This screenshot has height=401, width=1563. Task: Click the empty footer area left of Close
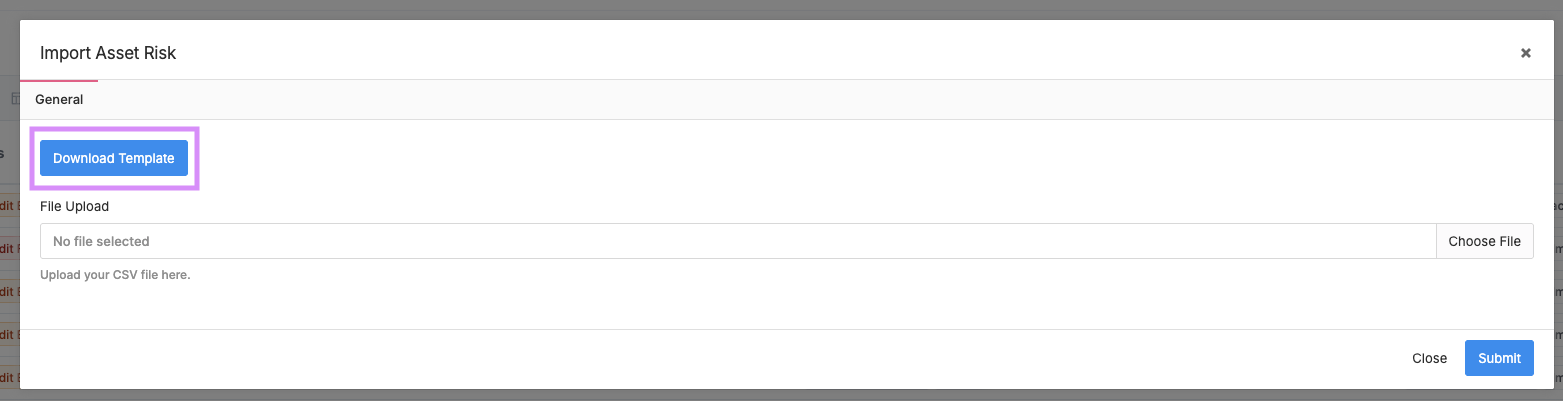point(700,358)
